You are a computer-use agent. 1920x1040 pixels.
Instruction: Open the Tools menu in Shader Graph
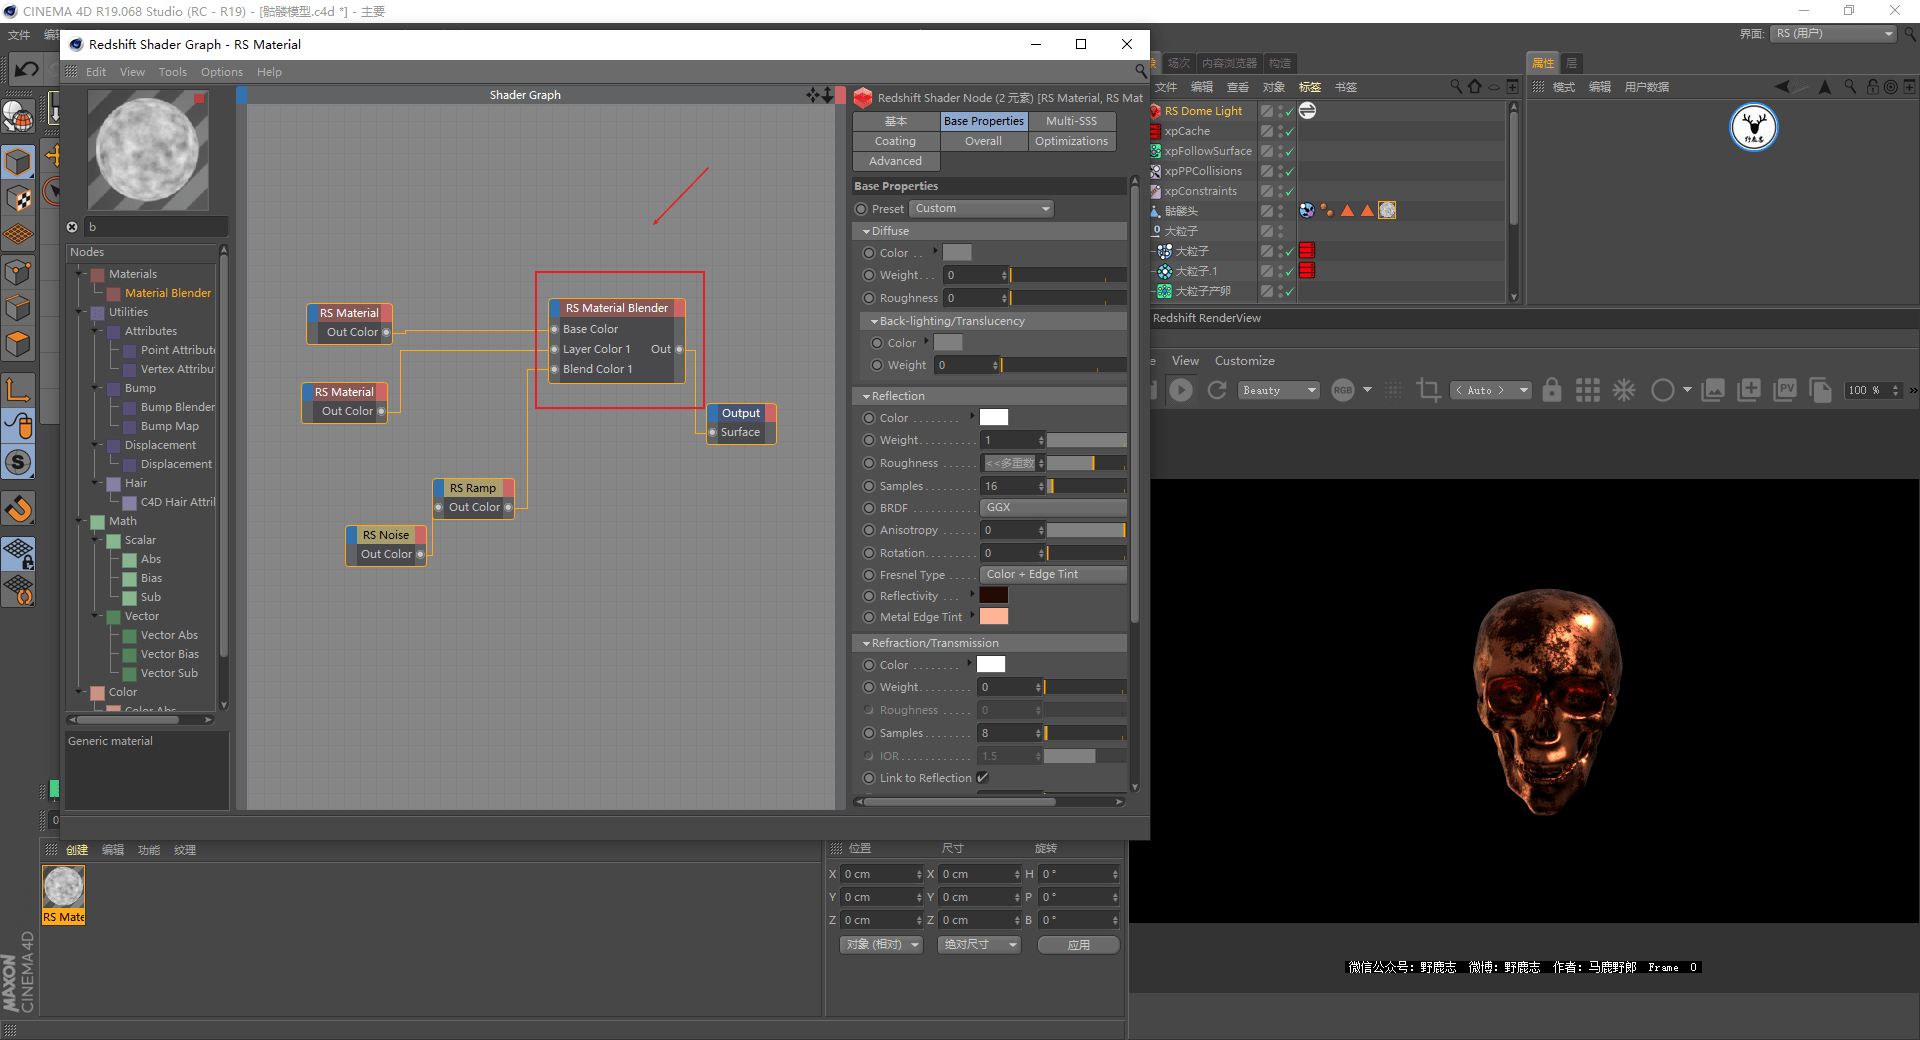[172, 72]
